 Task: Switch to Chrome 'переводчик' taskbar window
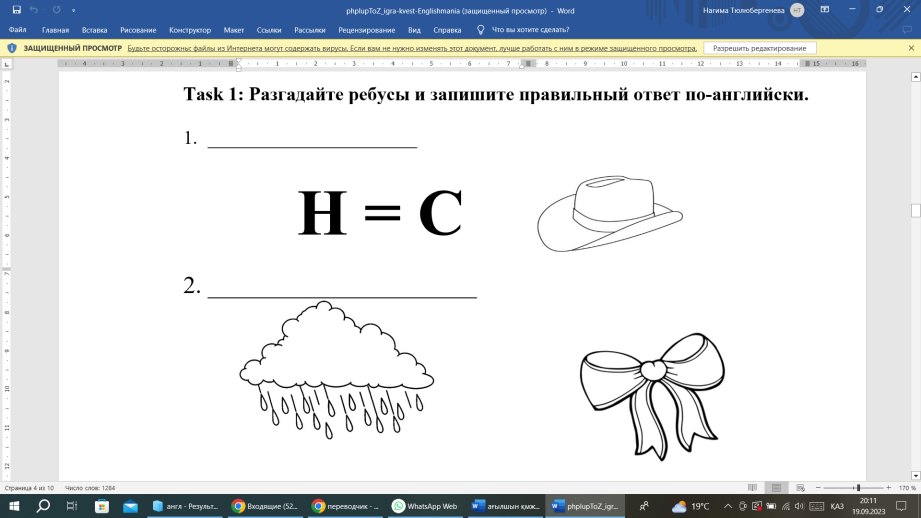345,506
